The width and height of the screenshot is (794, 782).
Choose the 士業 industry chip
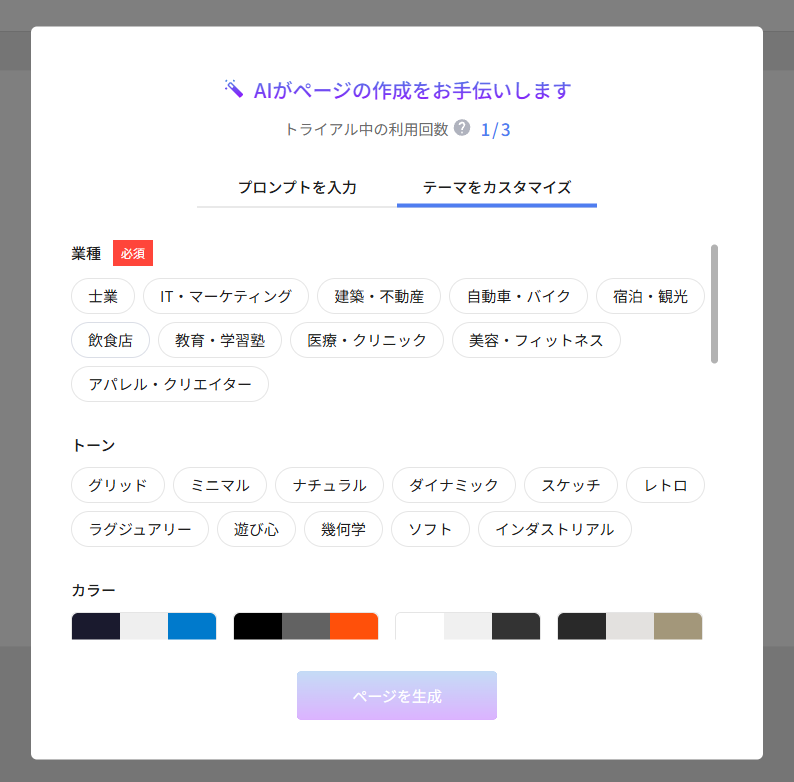103,296
